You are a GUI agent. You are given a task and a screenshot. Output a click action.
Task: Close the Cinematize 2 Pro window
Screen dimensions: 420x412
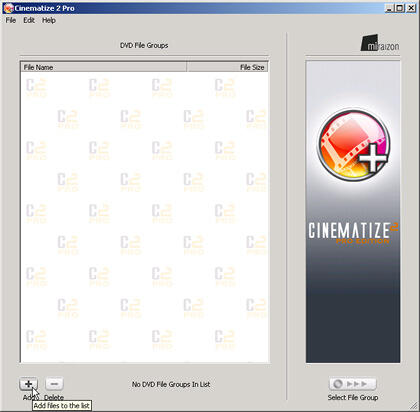point(411,8)
